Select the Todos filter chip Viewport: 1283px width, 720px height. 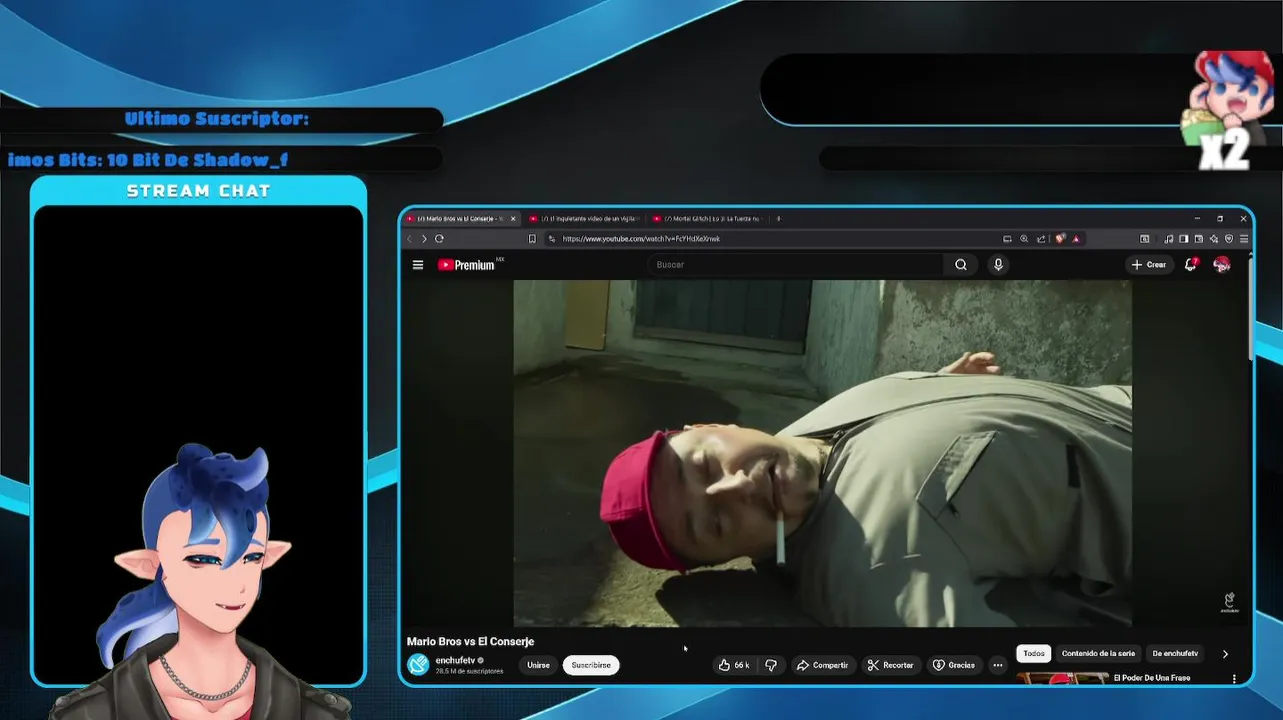[x=1034, y=654]
